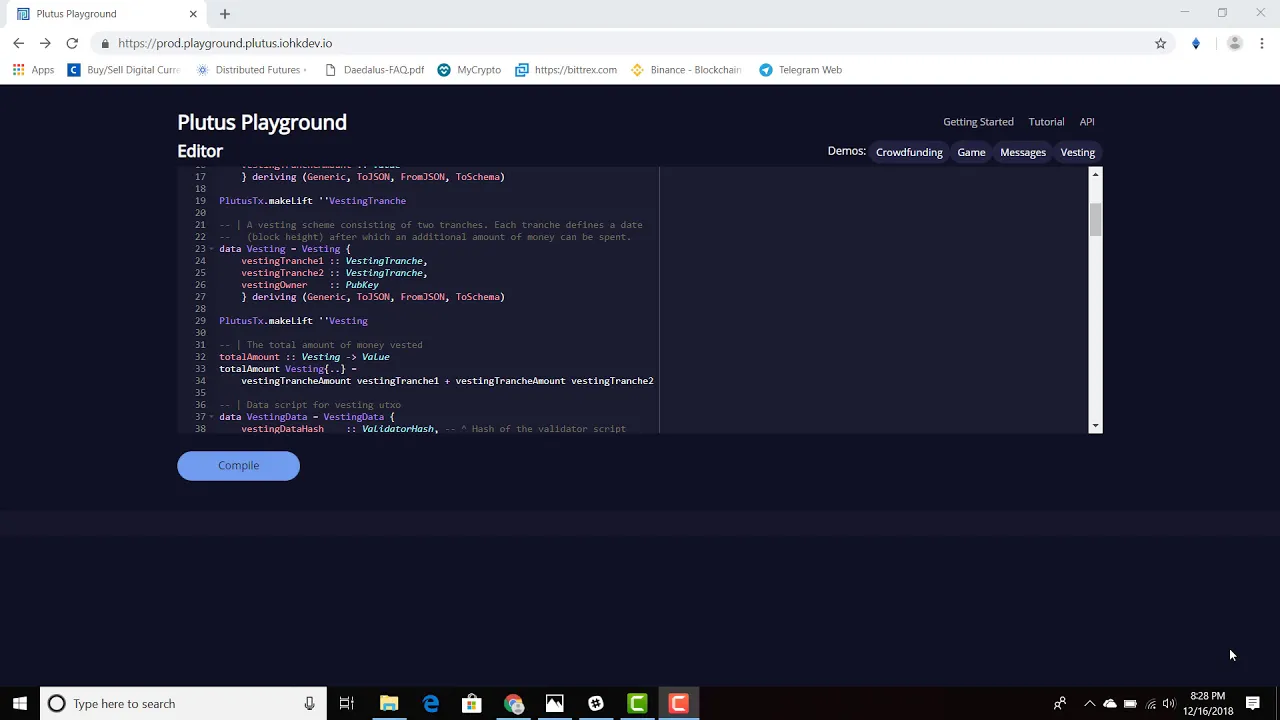The image size is (1280, 720).
Task: Open Task View in taskbar
Action: pos(346,703)
